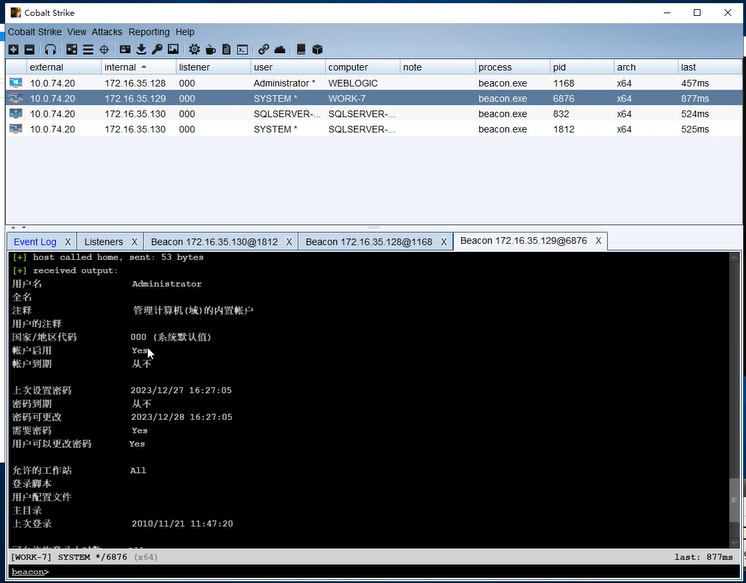Viewport: 746px width, 583px height.
Task: Click the cube About icon
Action: [317, 49]
